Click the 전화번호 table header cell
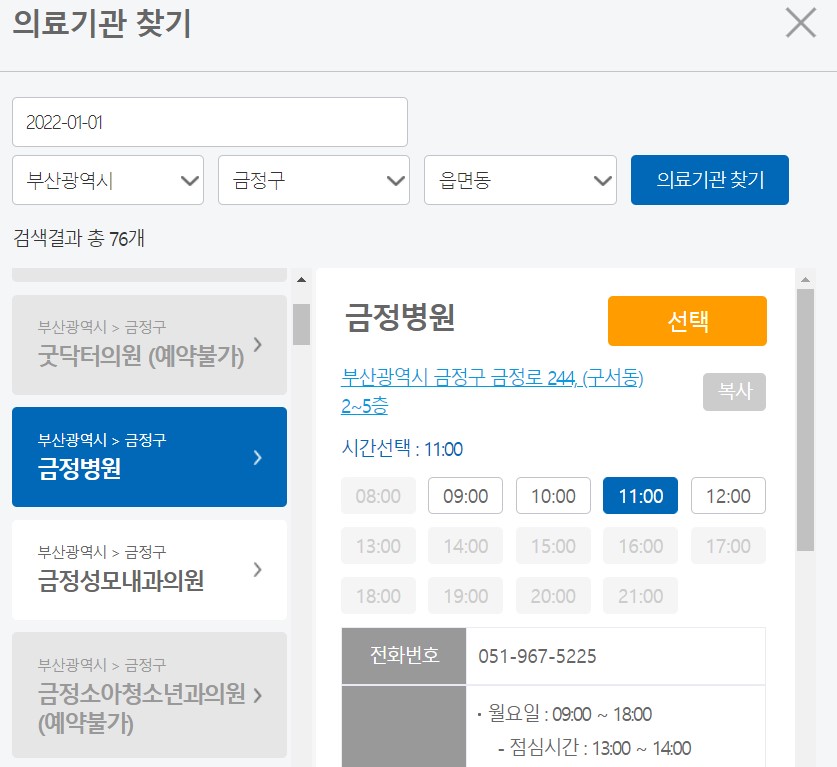Image resolution: width=837 pixels, height=767 pixels. coord(404,656)
